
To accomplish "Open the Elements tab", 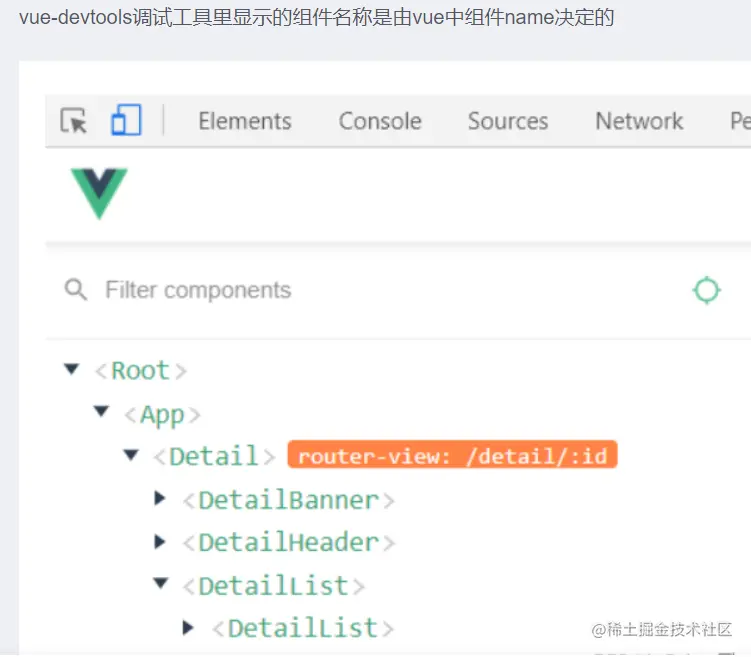I will point(245,121).
